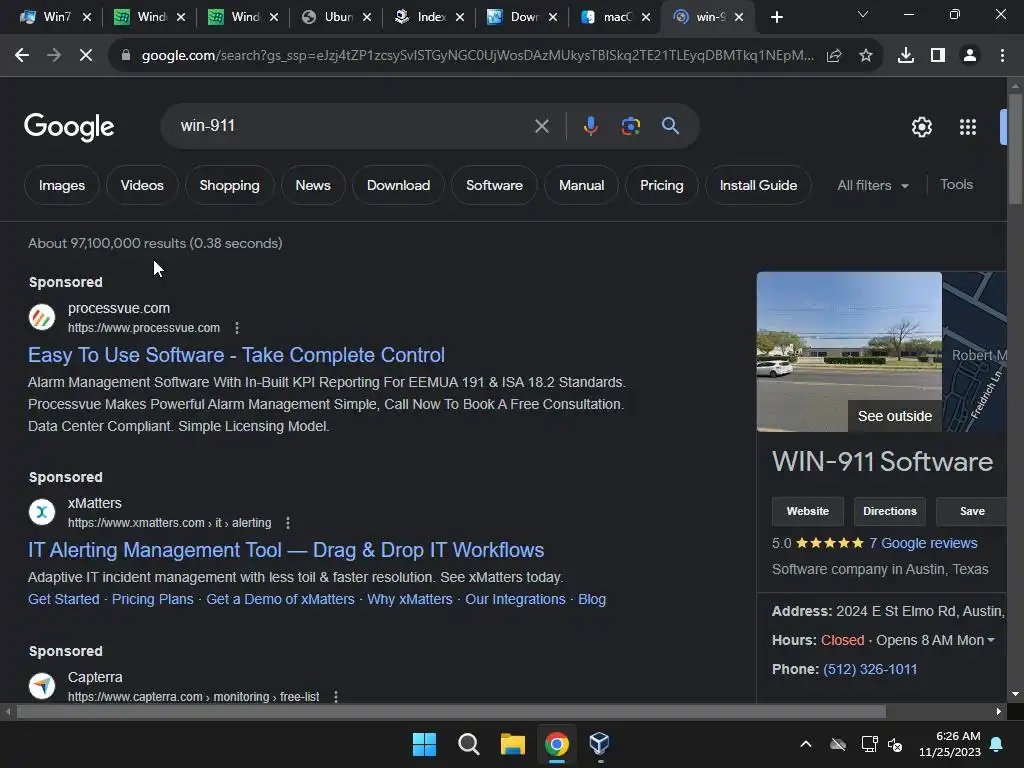1024x768 pixels.
Task: Open Chrome downloads
Action: pyautogui.click(x=906, y=56)
